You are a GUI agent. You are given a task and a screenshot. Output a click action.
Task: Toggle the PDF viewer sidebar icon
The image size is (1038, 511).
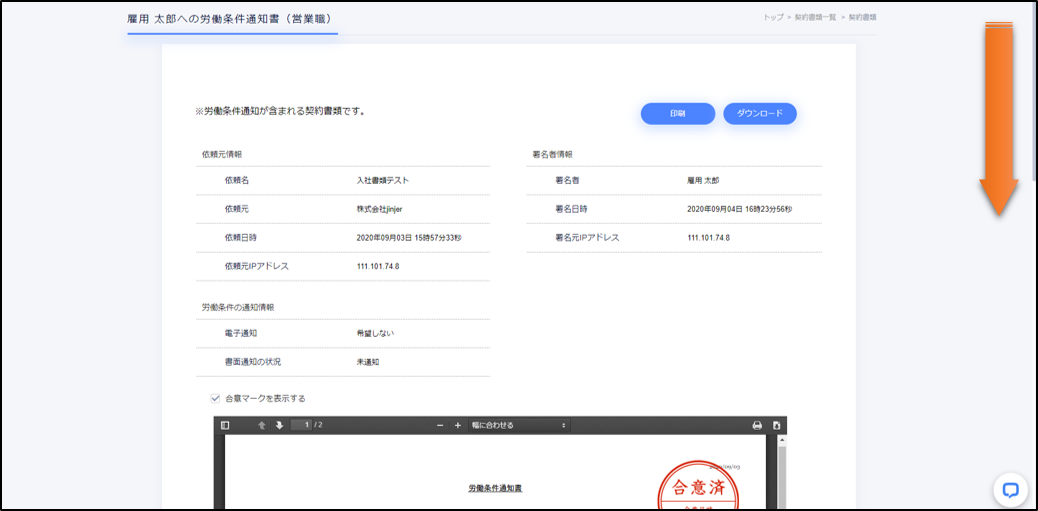pyautogui.click(x=225, y=425)
